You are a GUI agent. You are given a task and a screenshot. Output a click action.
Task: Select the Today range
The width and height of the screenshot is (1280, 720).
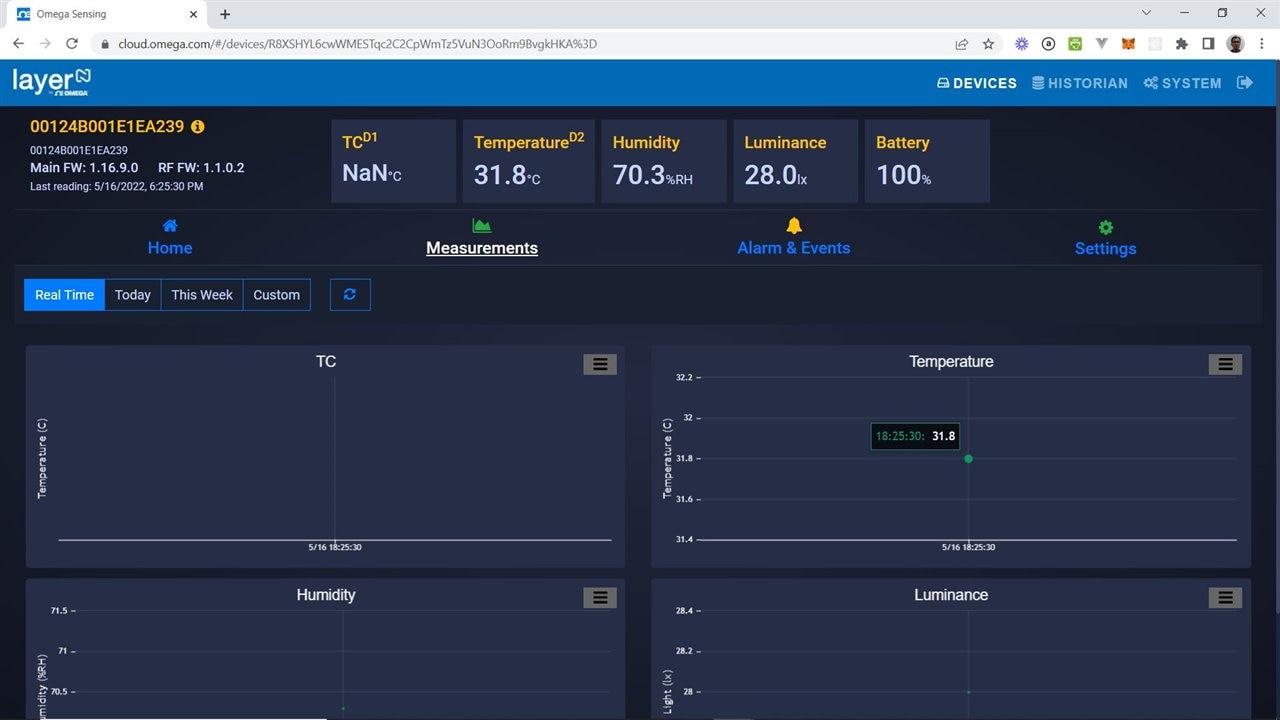tap(133, 295)
